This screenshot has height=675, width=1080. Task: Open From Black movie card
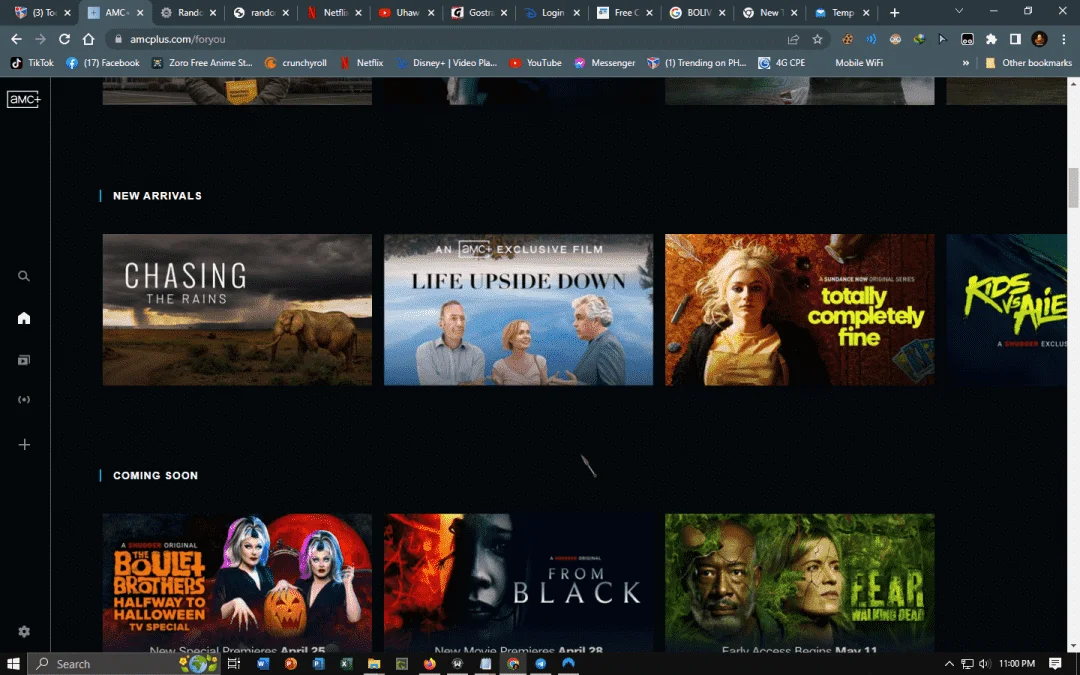[518, 583]
